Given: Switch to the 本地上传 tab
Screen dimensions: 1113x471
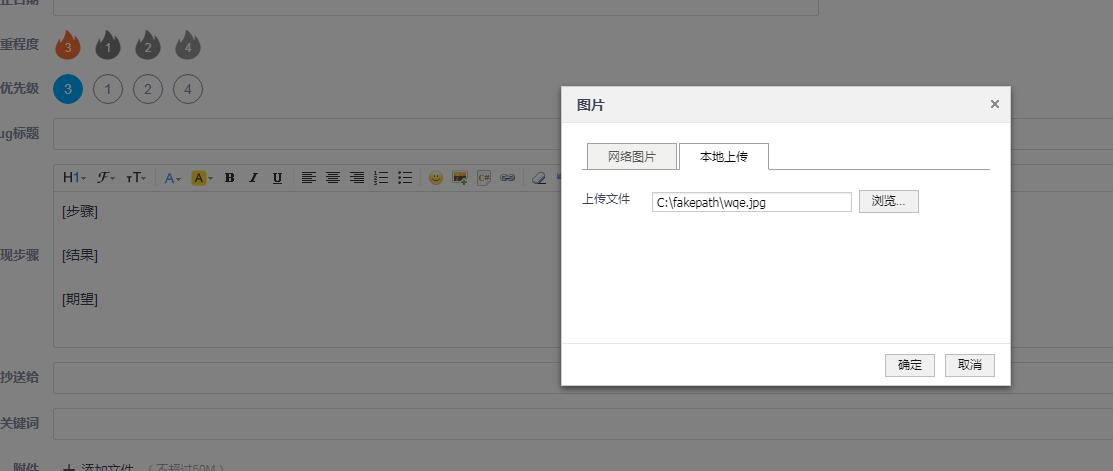Looking at the screenshot, I should [723, 157].
